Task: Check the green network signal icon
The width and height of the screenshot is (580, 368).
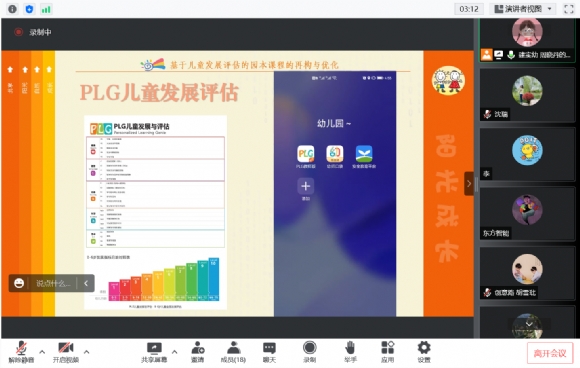Action: coord(46,9)
